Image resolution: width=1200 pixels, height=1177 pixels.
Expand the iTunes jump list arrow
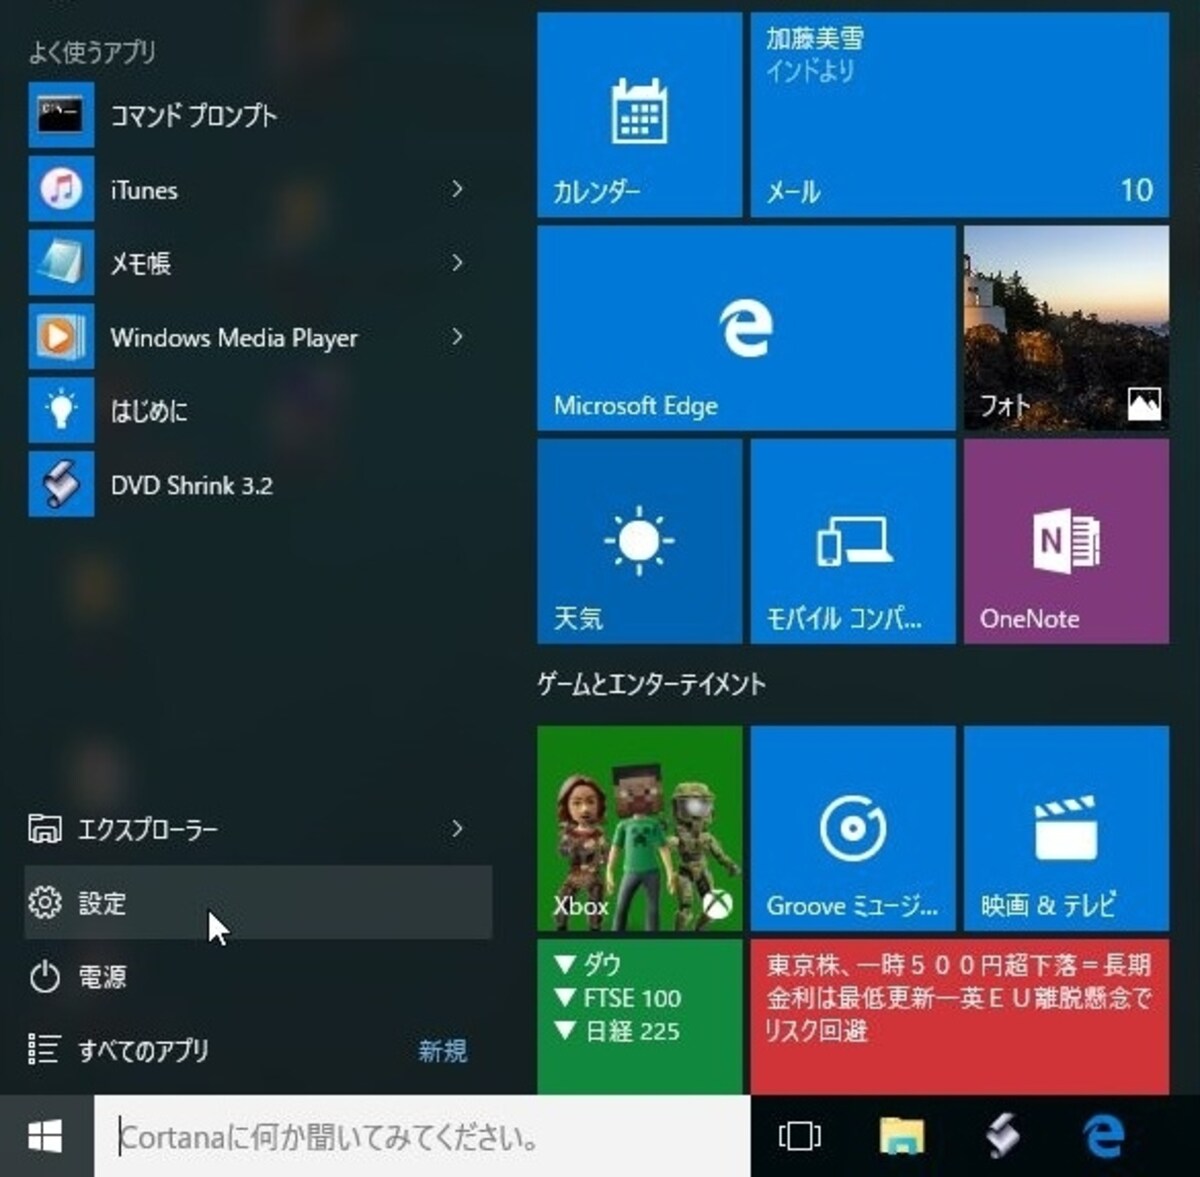tap(457, 189)
